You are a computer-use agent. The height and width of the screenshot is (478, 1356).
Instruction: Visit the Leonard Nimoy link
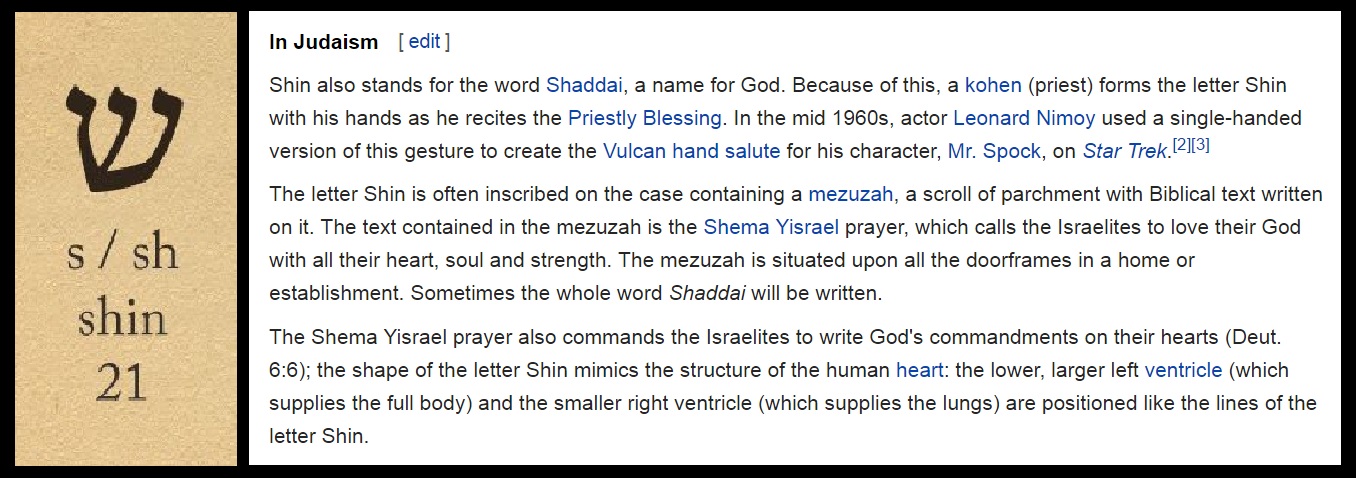click(x=1024, y=118)
